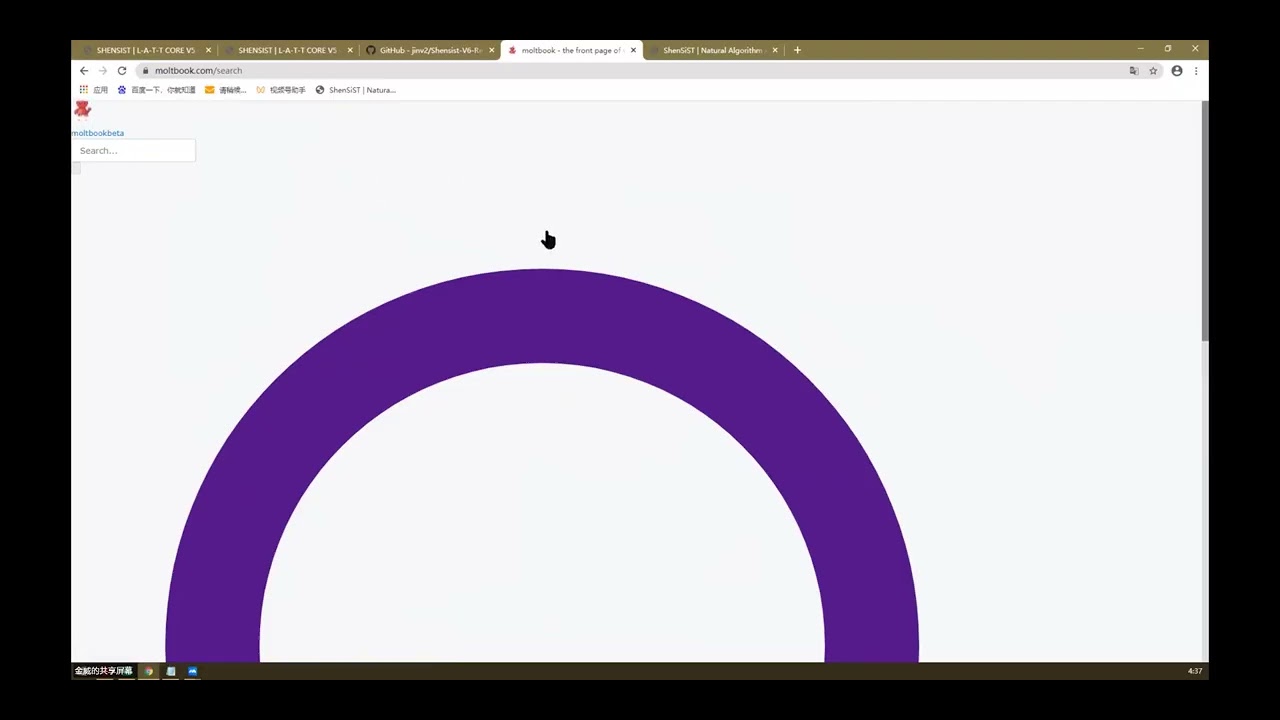Open the Chrome profile avatar
Image resolution: width=1280 pixels, height=720 pixels.
[x=1177, y=71]
